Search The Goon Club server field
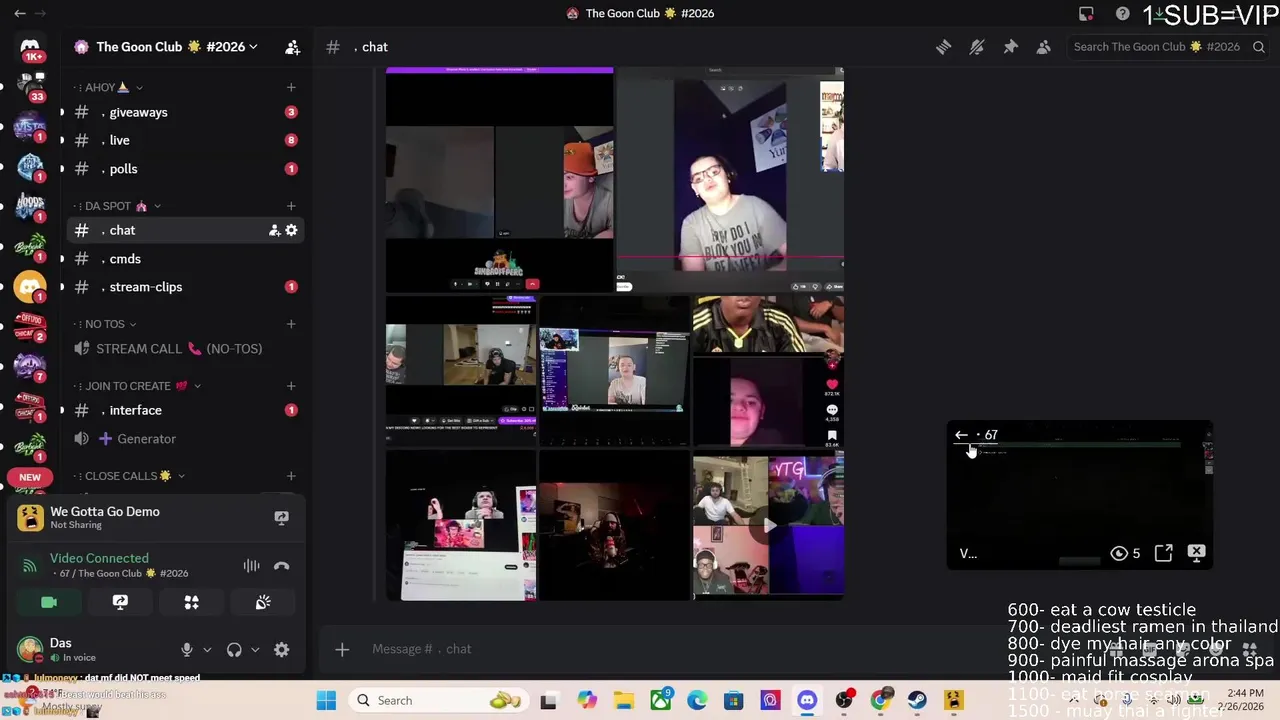 1167,47
